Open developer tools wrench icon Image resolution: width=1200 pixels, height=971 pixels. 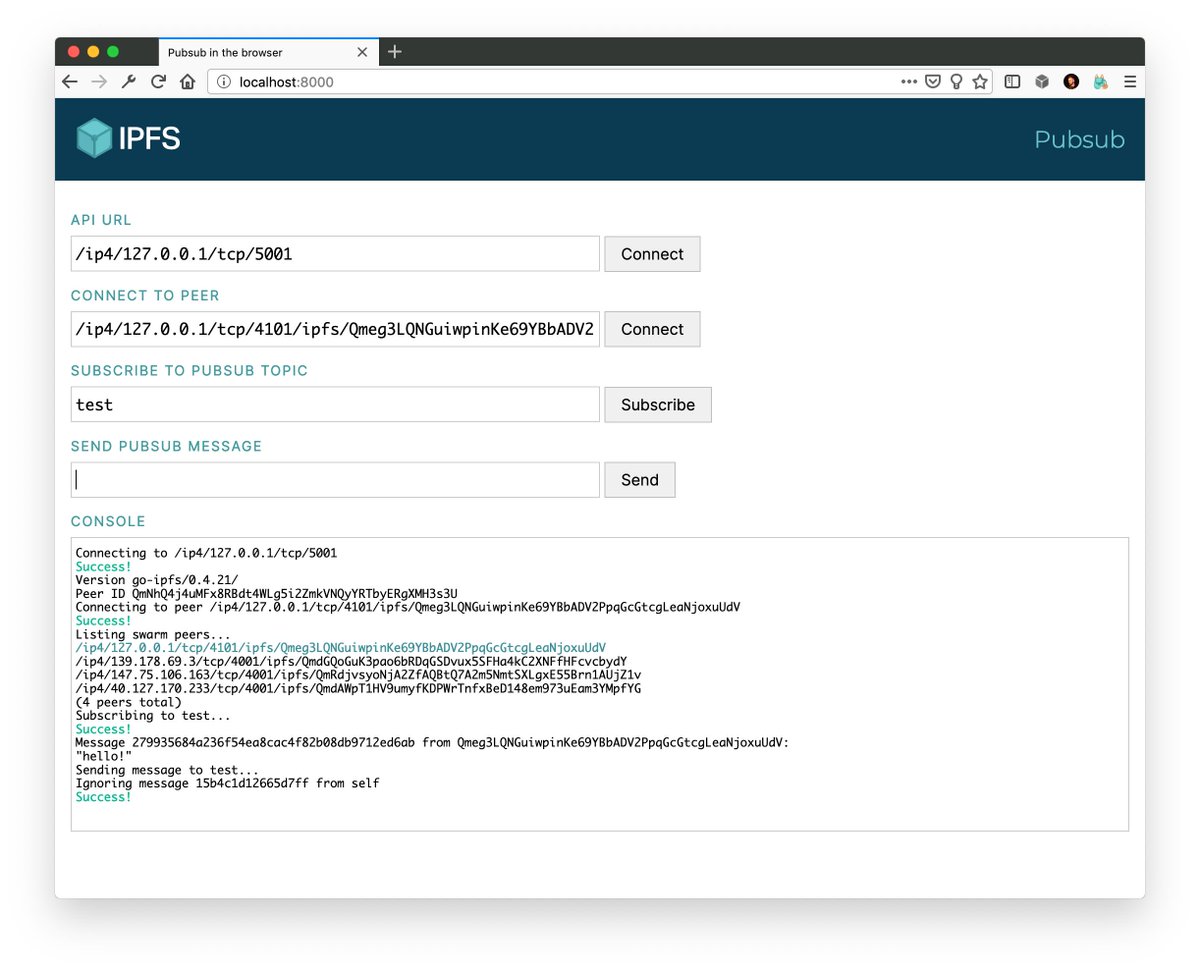click(128, 82)
